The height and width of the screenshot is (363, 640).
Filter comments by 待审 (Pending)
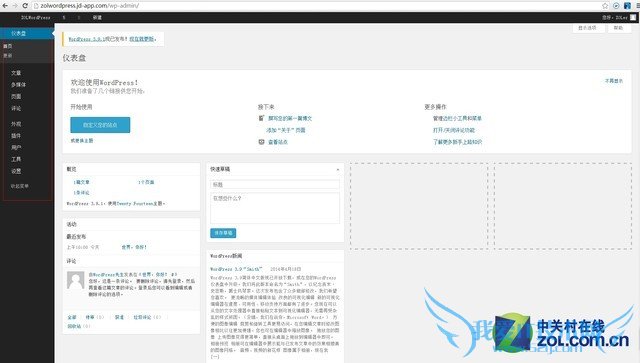click(x=90, y=317)
